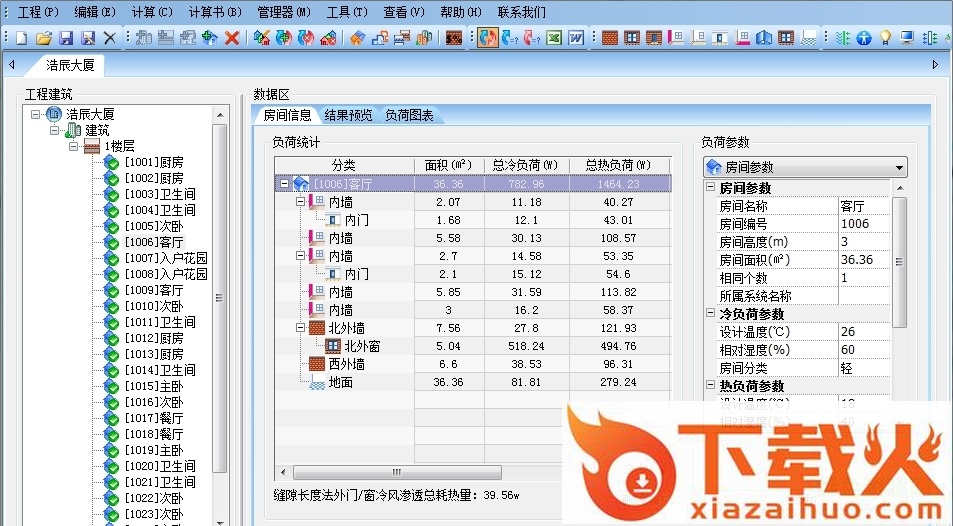Click the Word export toolbar icon
The width and height of the screenshot is (953, 526).
click(576, 38)
